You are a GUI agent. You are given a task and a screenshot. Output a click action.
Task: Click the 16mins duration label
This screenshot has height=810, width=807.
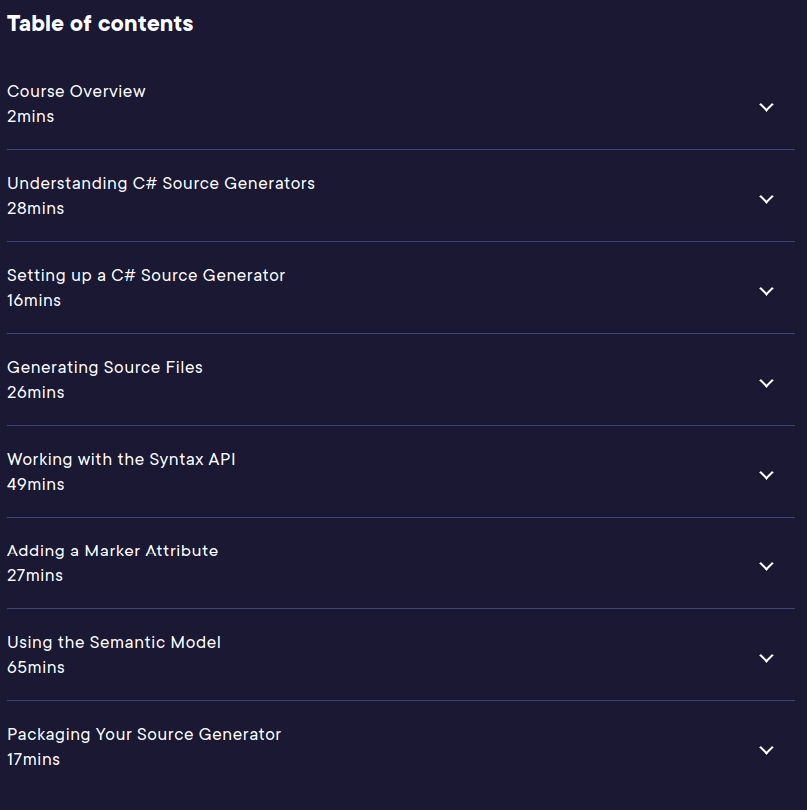(34, 301)
